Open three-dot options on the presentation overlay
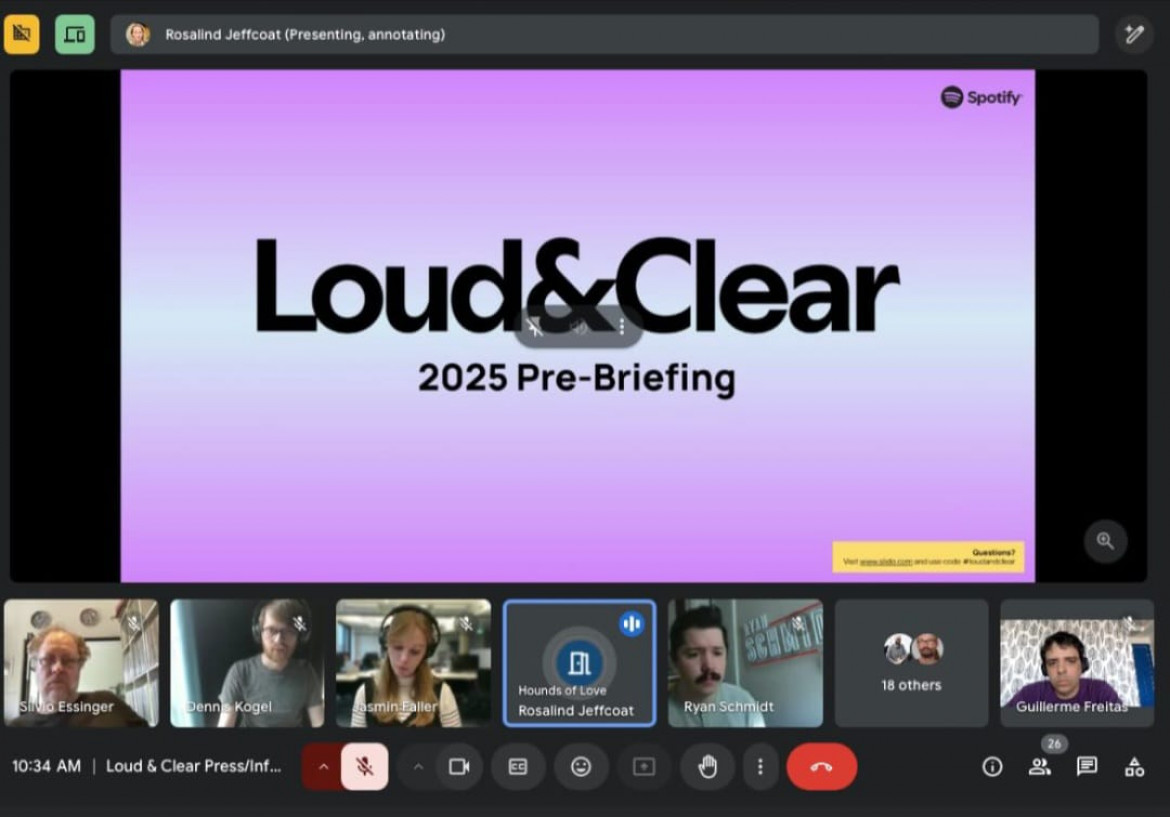This screenshot has height=817, width=1170. pos(622,327)
